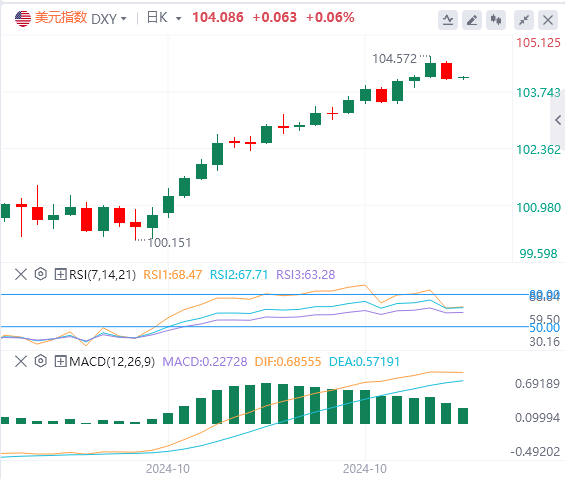The height and width of the screenshot is (479, 565).
Task: Click the candle at 104.572 high
Action: (430, 68)
